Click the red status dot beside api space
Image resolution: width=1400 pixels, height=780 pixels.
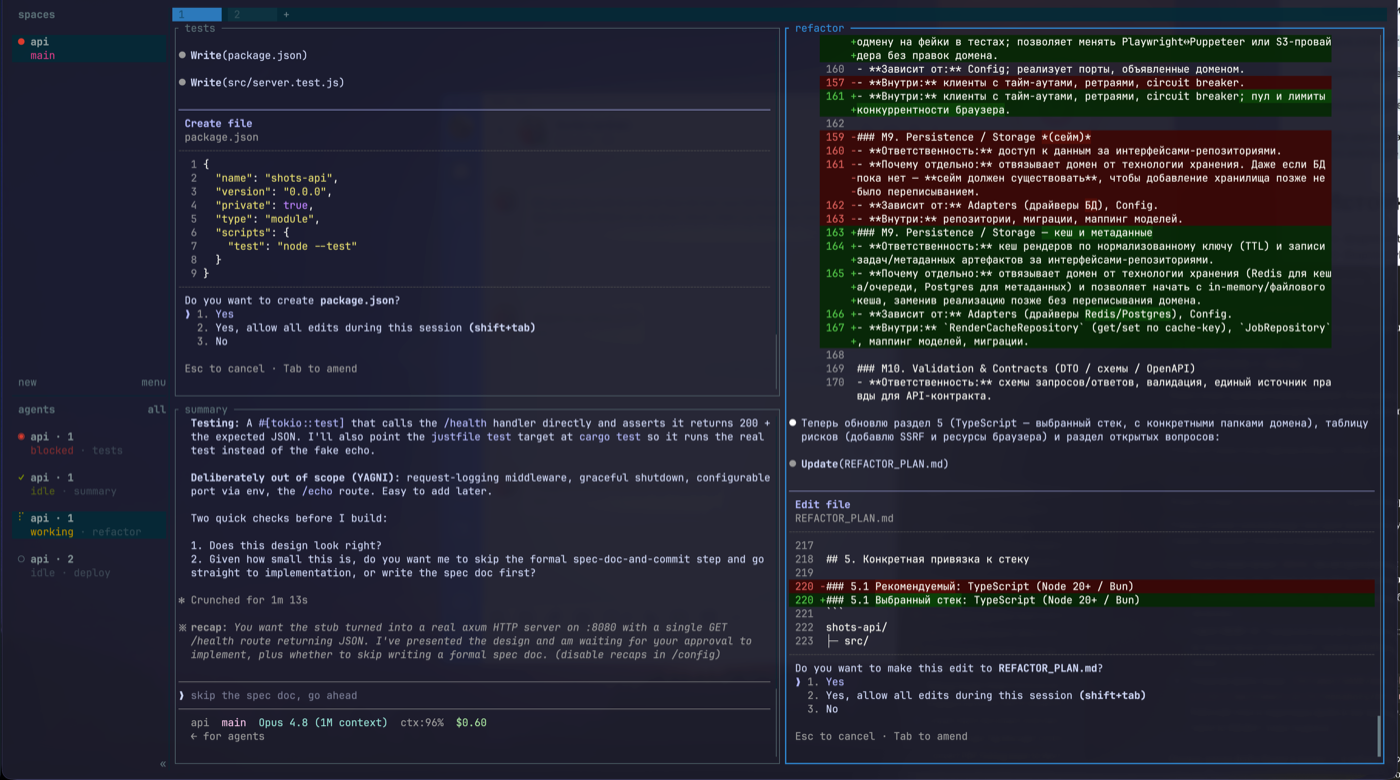[21, 42]
